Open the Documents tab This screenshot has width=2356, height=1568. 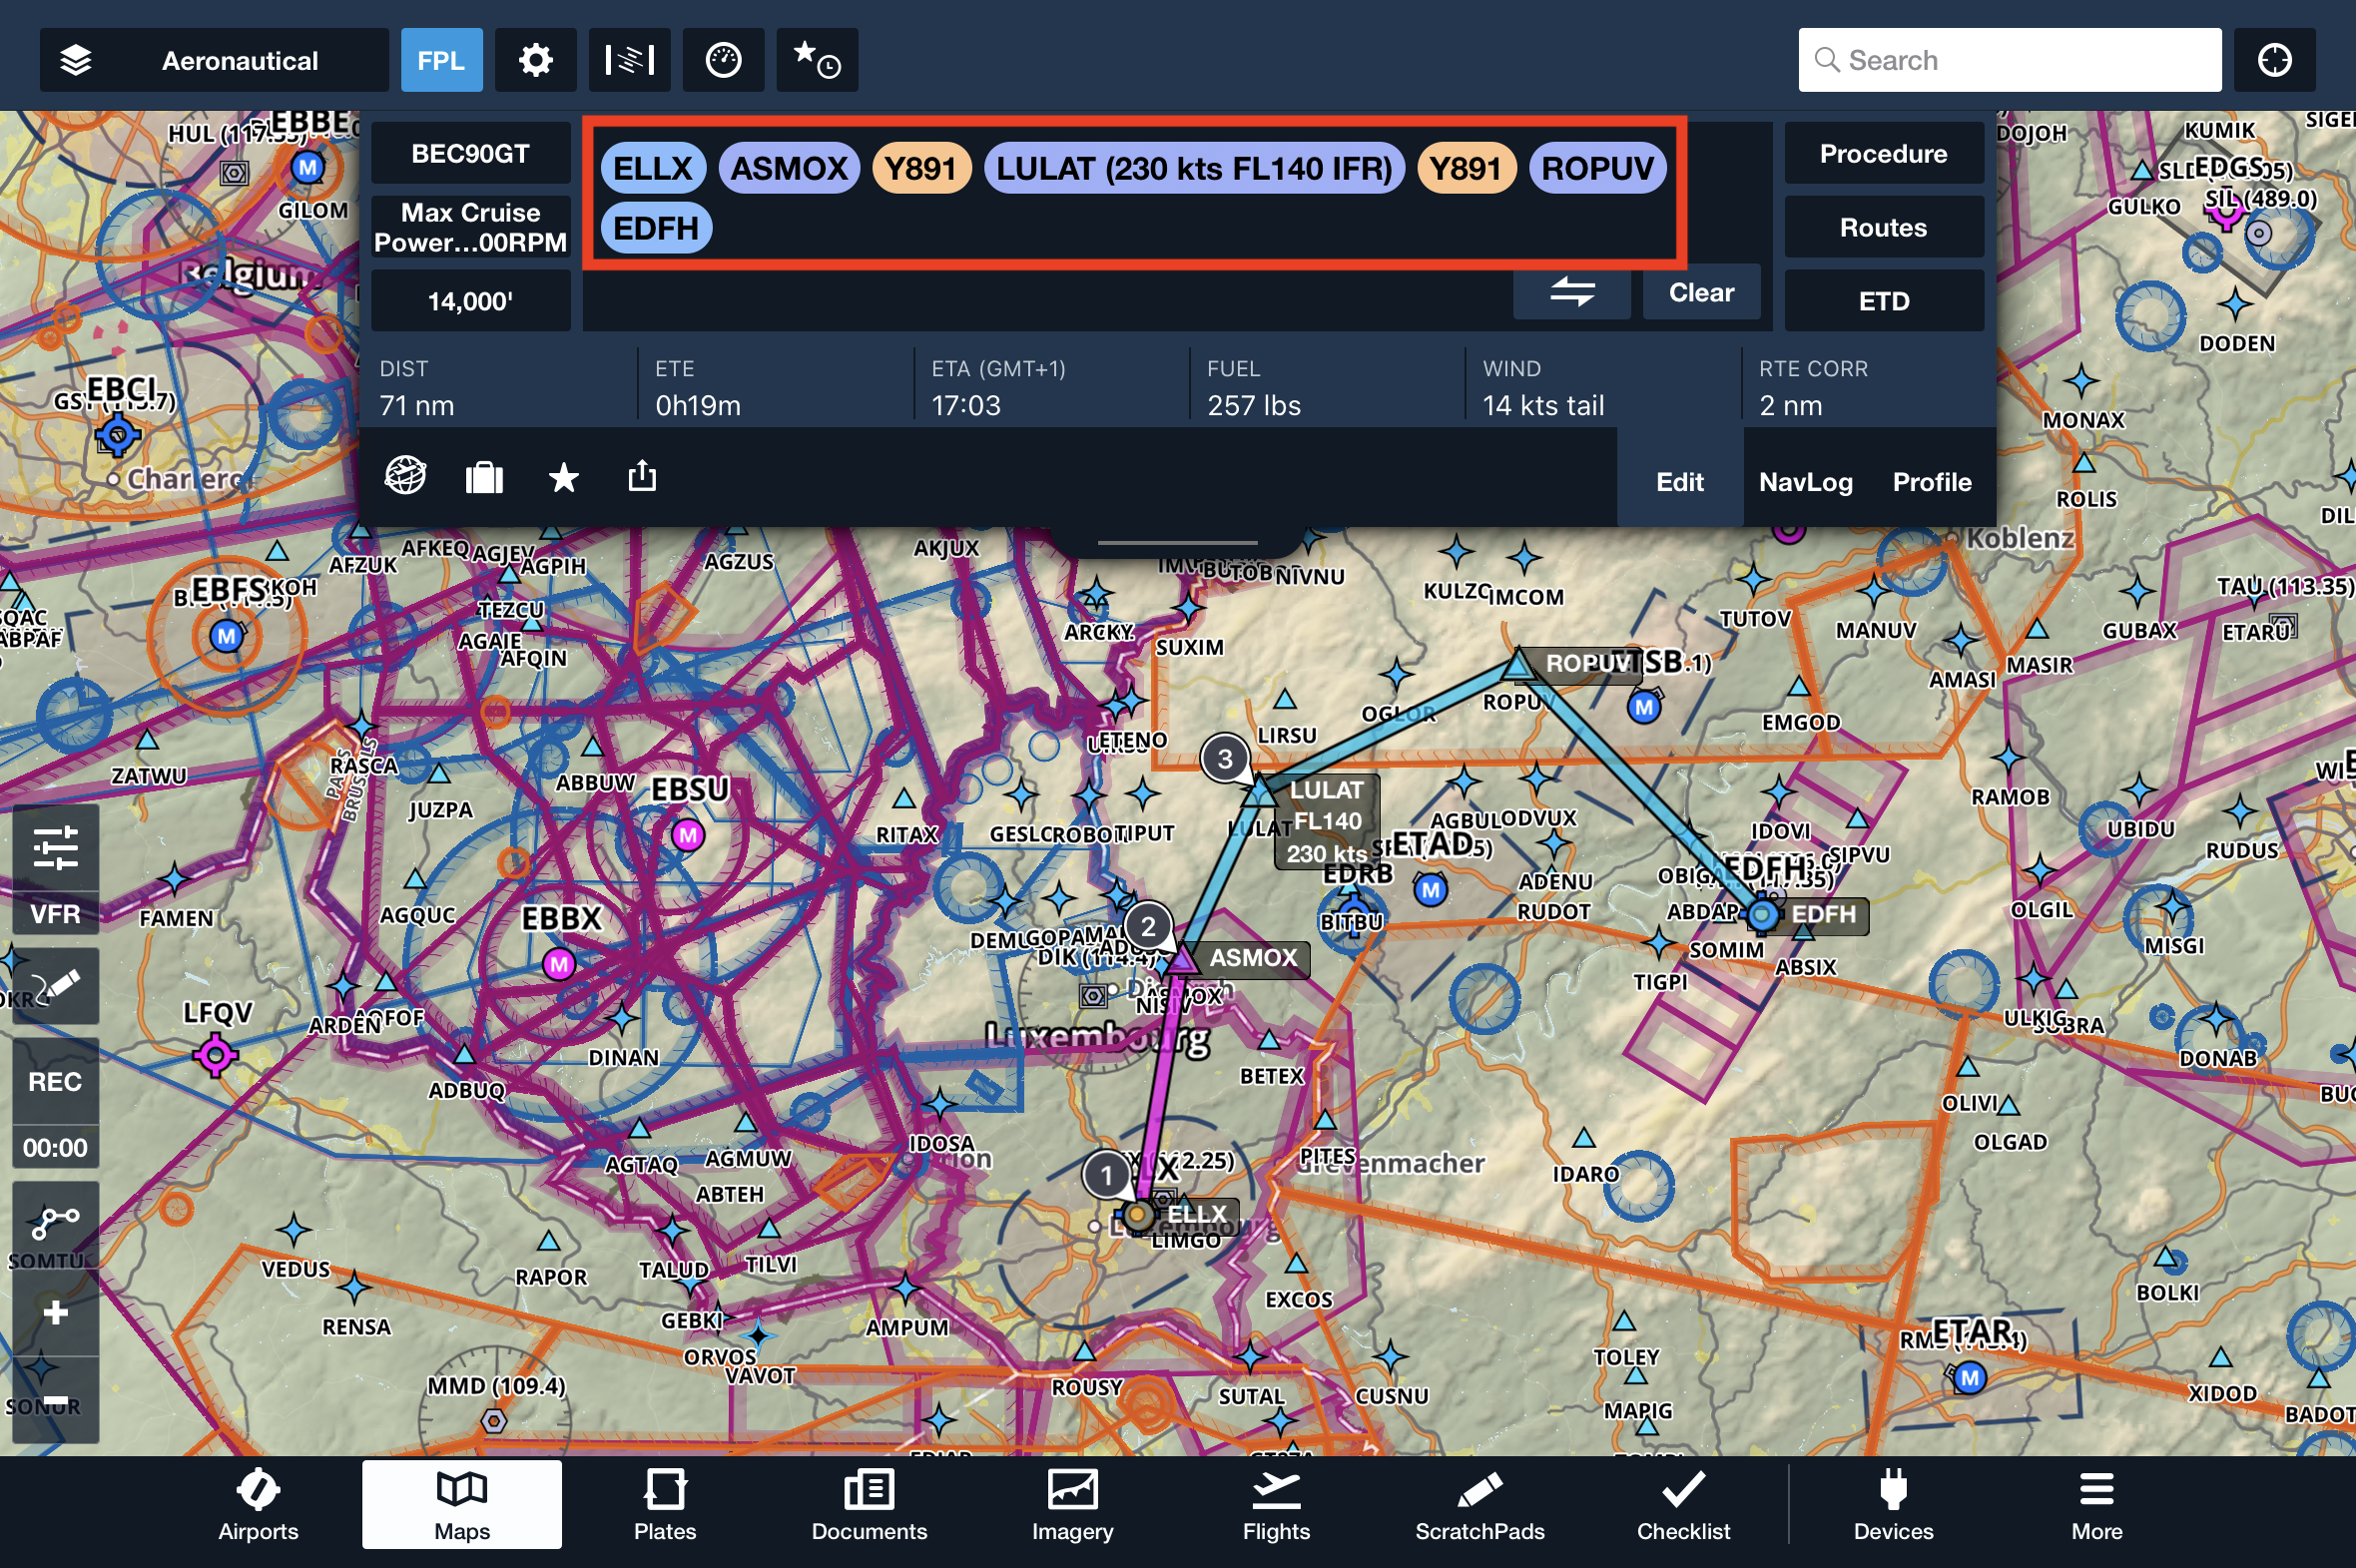(869, 1506)
